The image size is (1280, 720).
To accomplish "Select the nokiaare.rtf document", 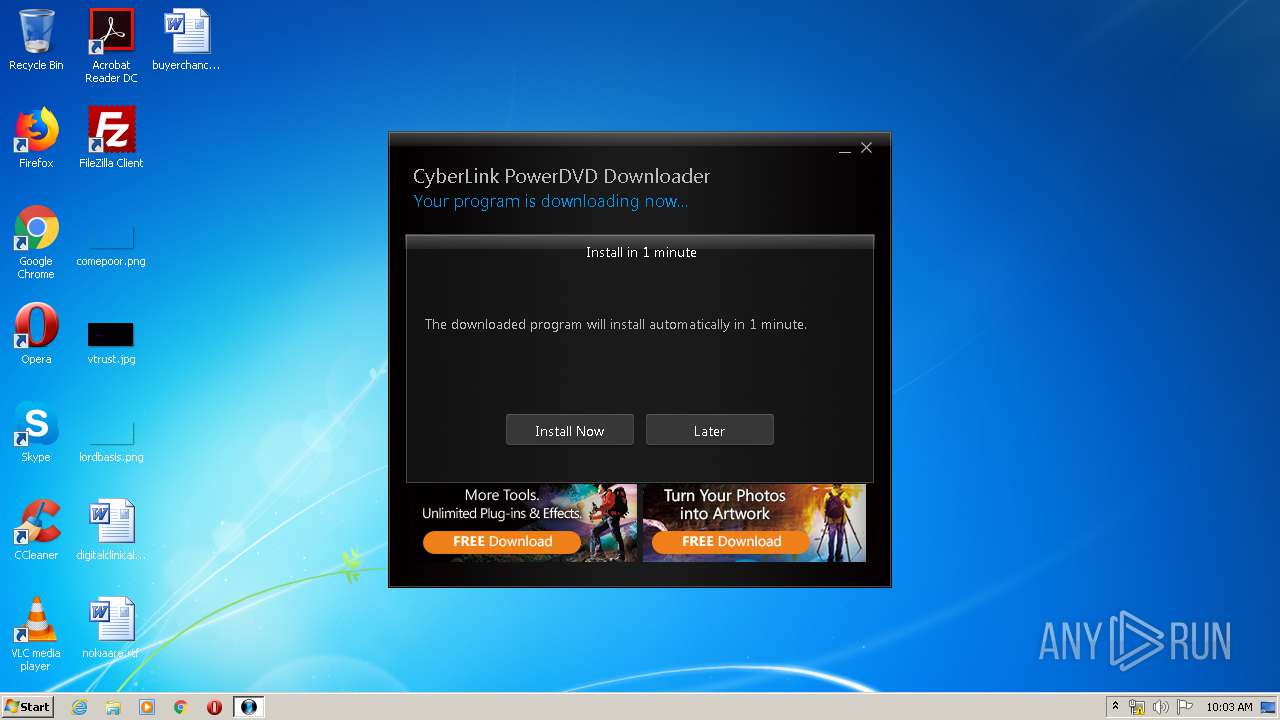I will (111, 628).
